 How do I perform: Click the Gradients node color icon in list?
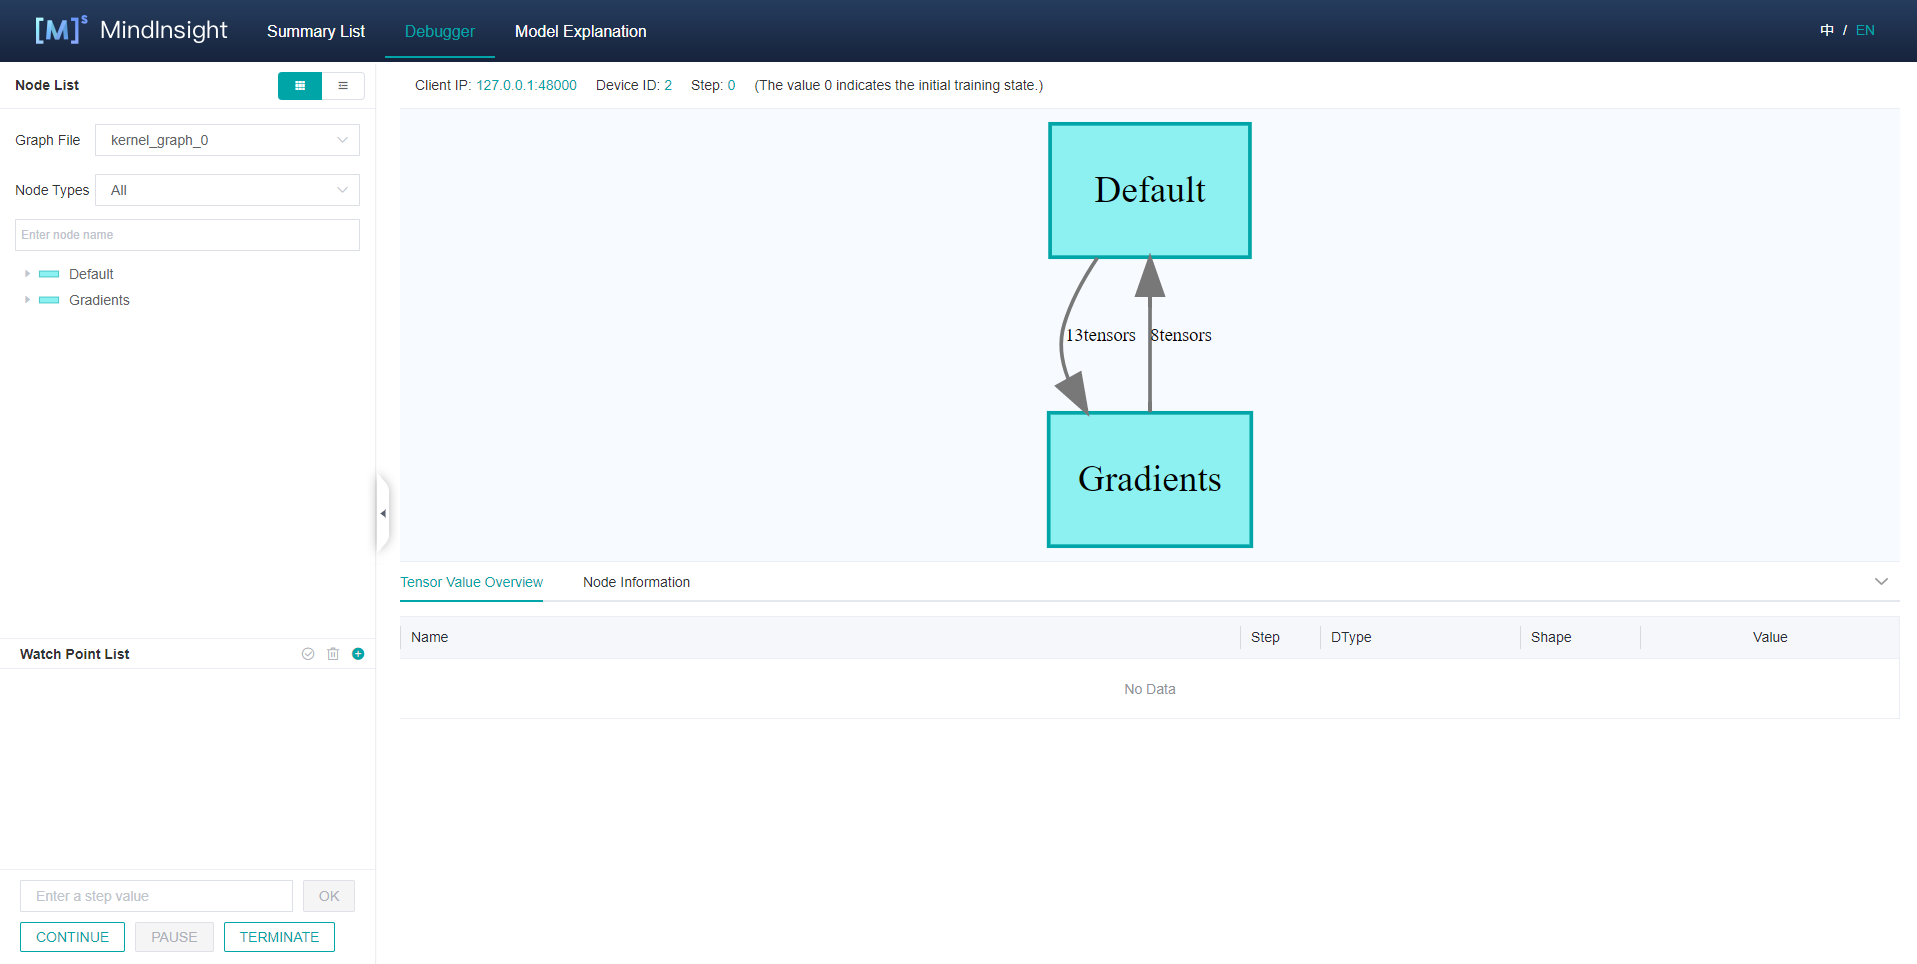coord(49,300)
